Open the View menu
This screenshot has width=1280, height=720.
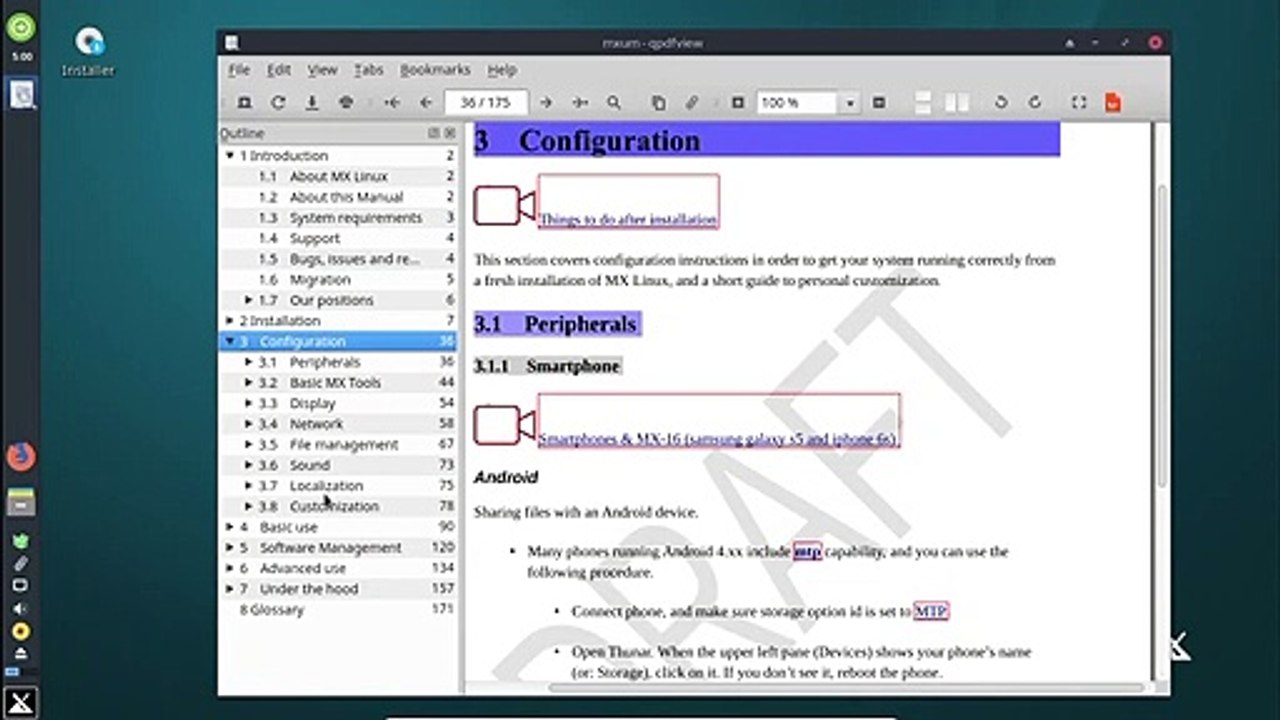pyautogui.click(x=322, y=70)
